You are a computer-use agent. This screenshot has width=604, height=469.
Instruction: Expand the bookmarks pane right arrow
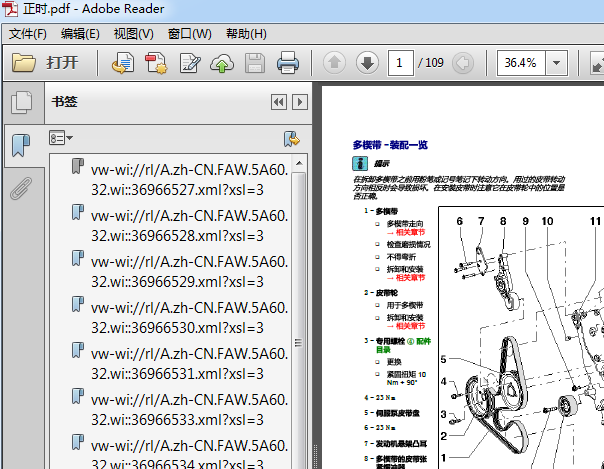[x=300, y=102]
